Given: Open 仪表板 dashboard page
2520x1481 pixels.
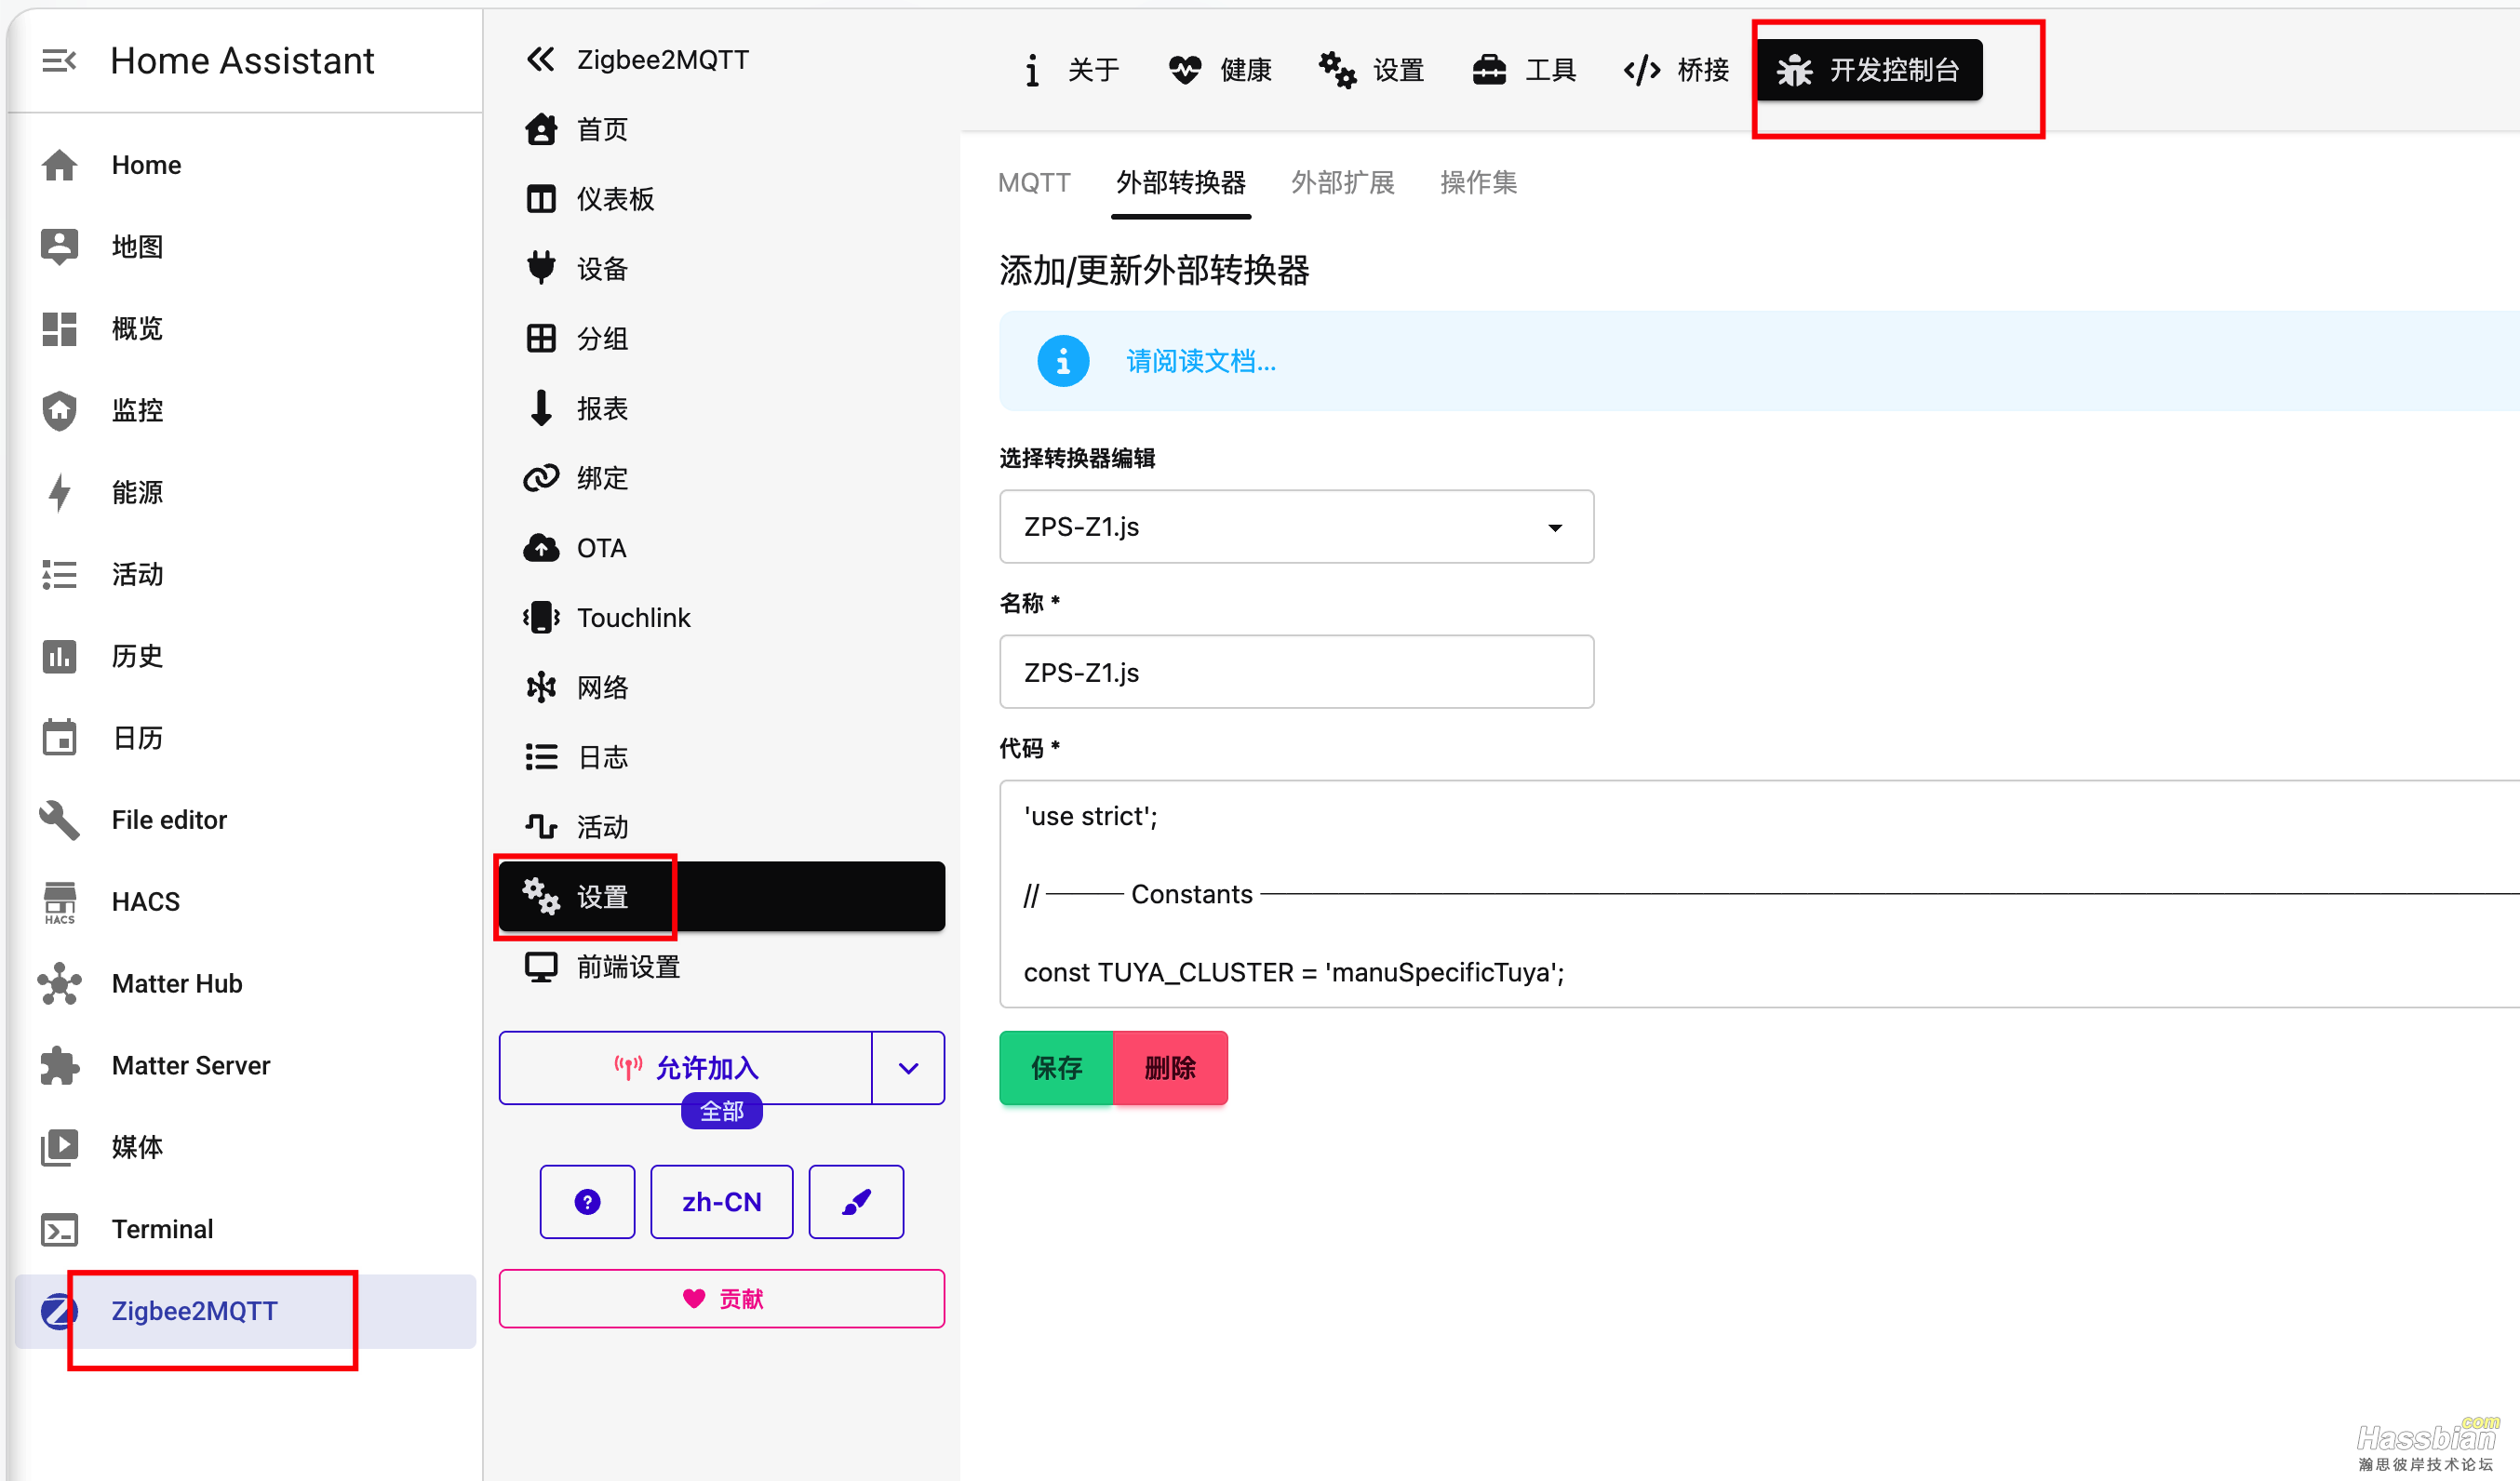Looking at the screenshot, I should coord(721,200).
